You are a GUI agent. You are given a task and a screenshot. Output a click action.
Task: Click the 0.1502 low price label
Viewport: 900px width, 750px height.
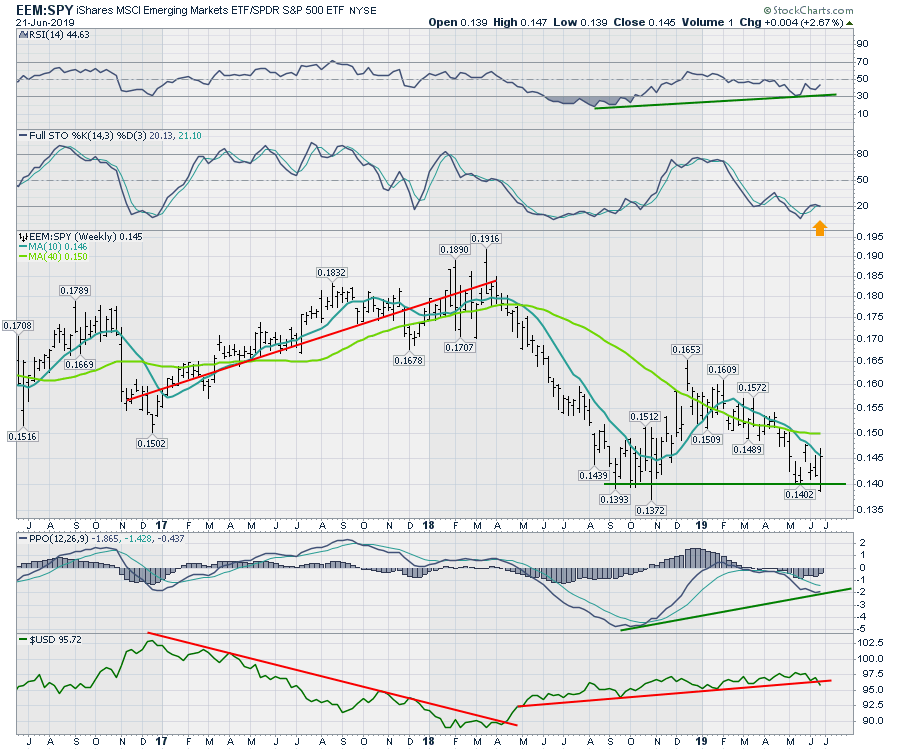tap(152, 443)
